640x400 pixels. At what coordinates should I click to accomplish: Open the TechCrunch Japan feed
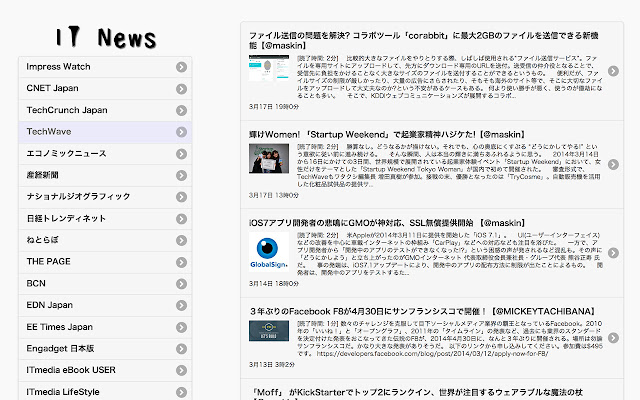[x=105, y=110]
